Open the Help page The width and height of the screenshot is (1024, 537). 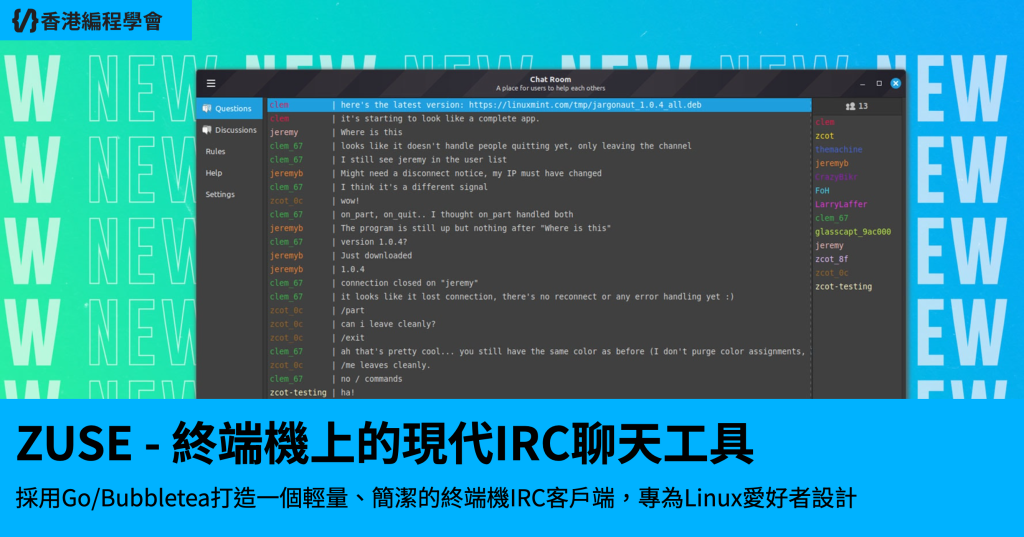(214, 173)
